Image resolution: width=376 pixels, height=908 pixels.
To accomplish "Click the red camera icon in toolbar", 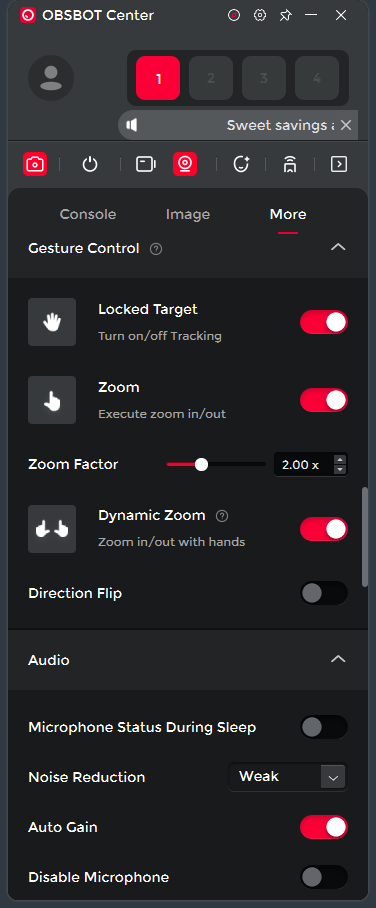I will 35,164.
